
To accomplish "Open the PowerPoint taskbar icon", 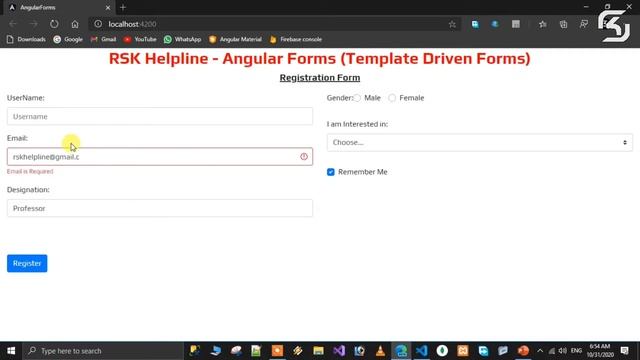I will pos(523,351).
